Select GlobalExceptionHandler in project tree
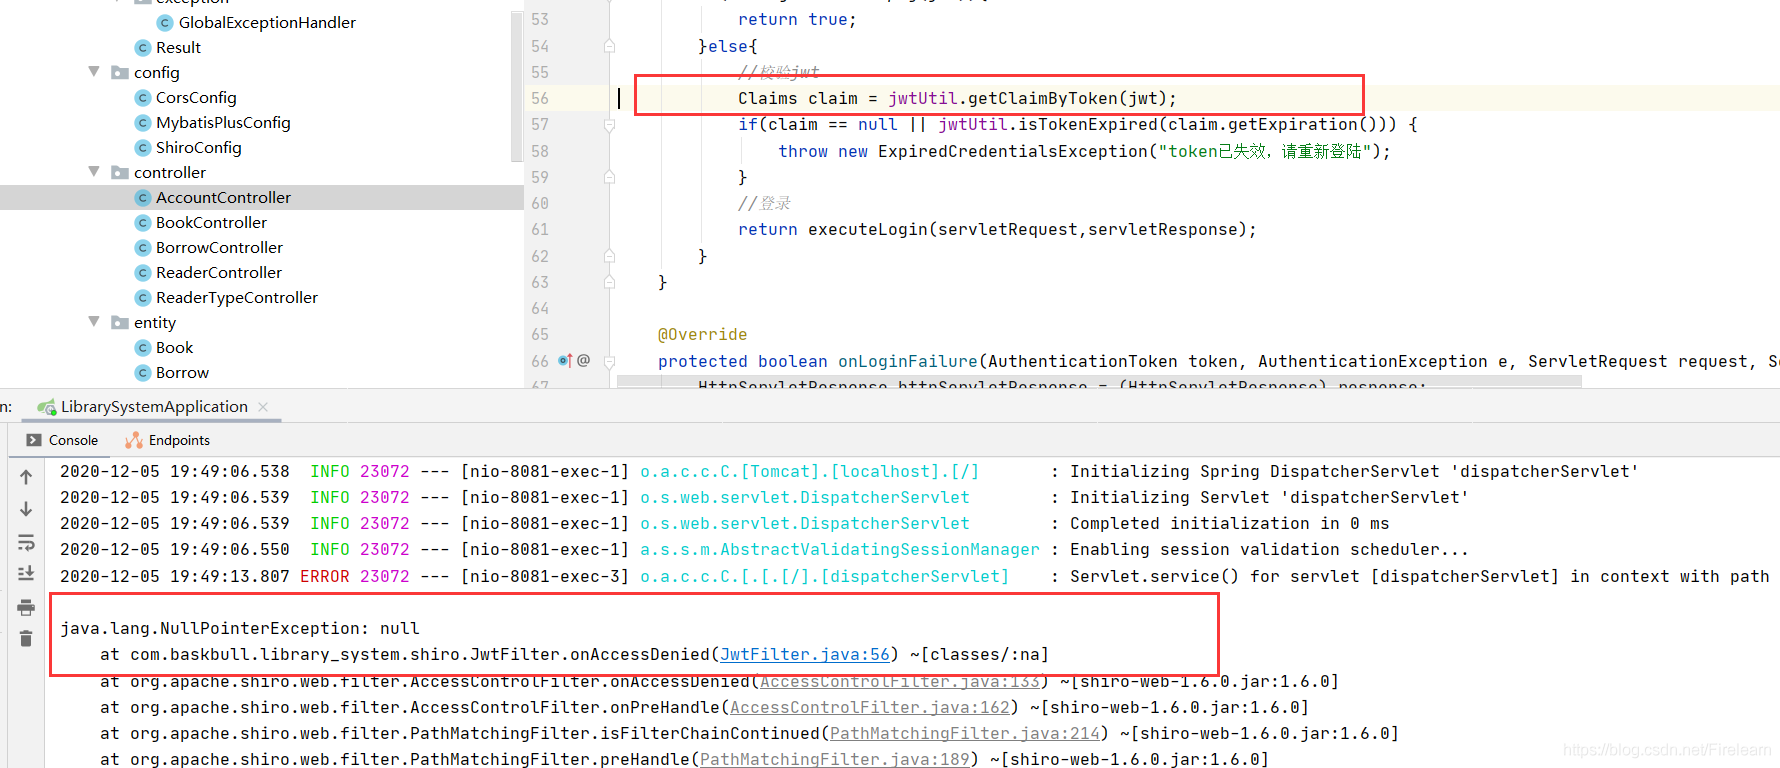 click(267, 22)
